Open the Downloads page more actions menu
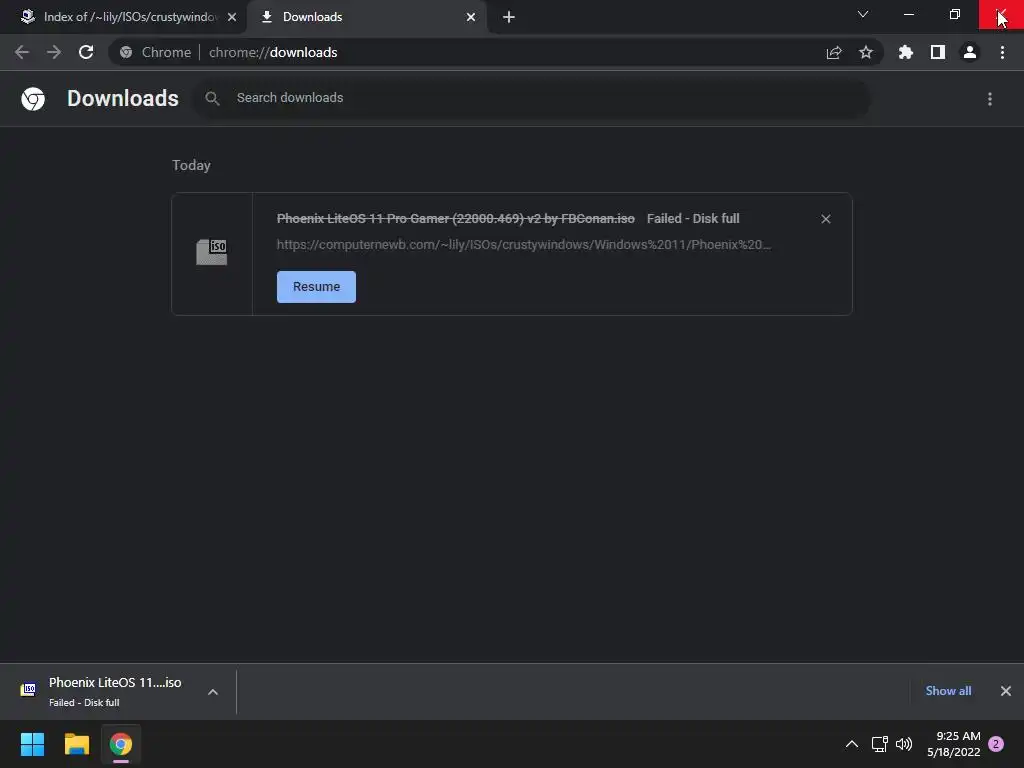 [x=990, y=99]
